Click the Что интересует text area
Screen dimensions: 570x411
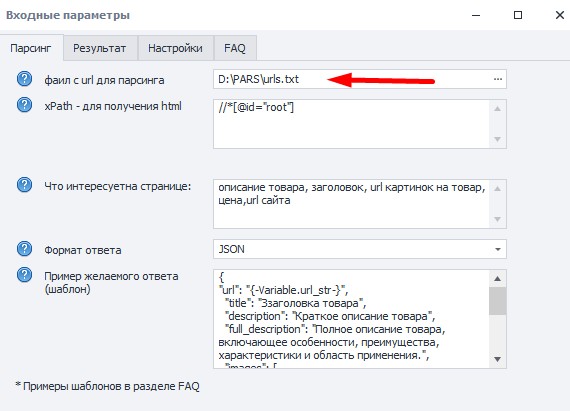point(352,204)
